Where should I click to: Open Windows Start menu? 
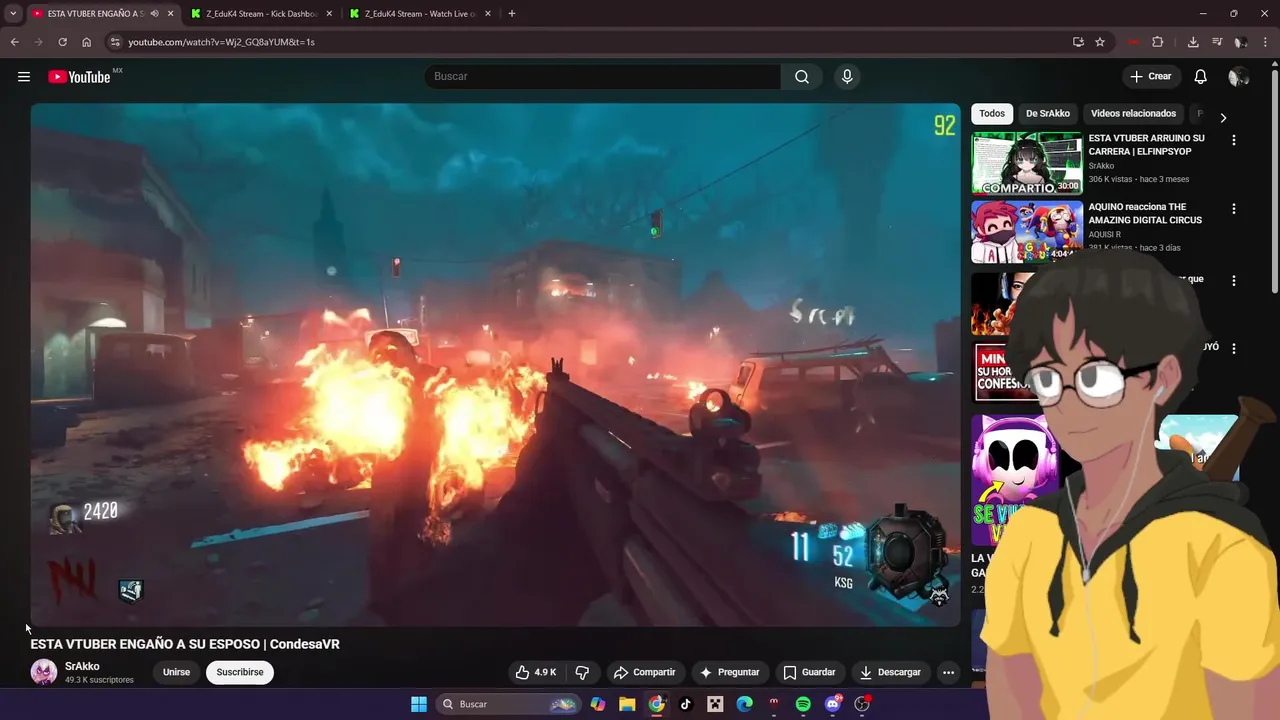click(419, 704)
